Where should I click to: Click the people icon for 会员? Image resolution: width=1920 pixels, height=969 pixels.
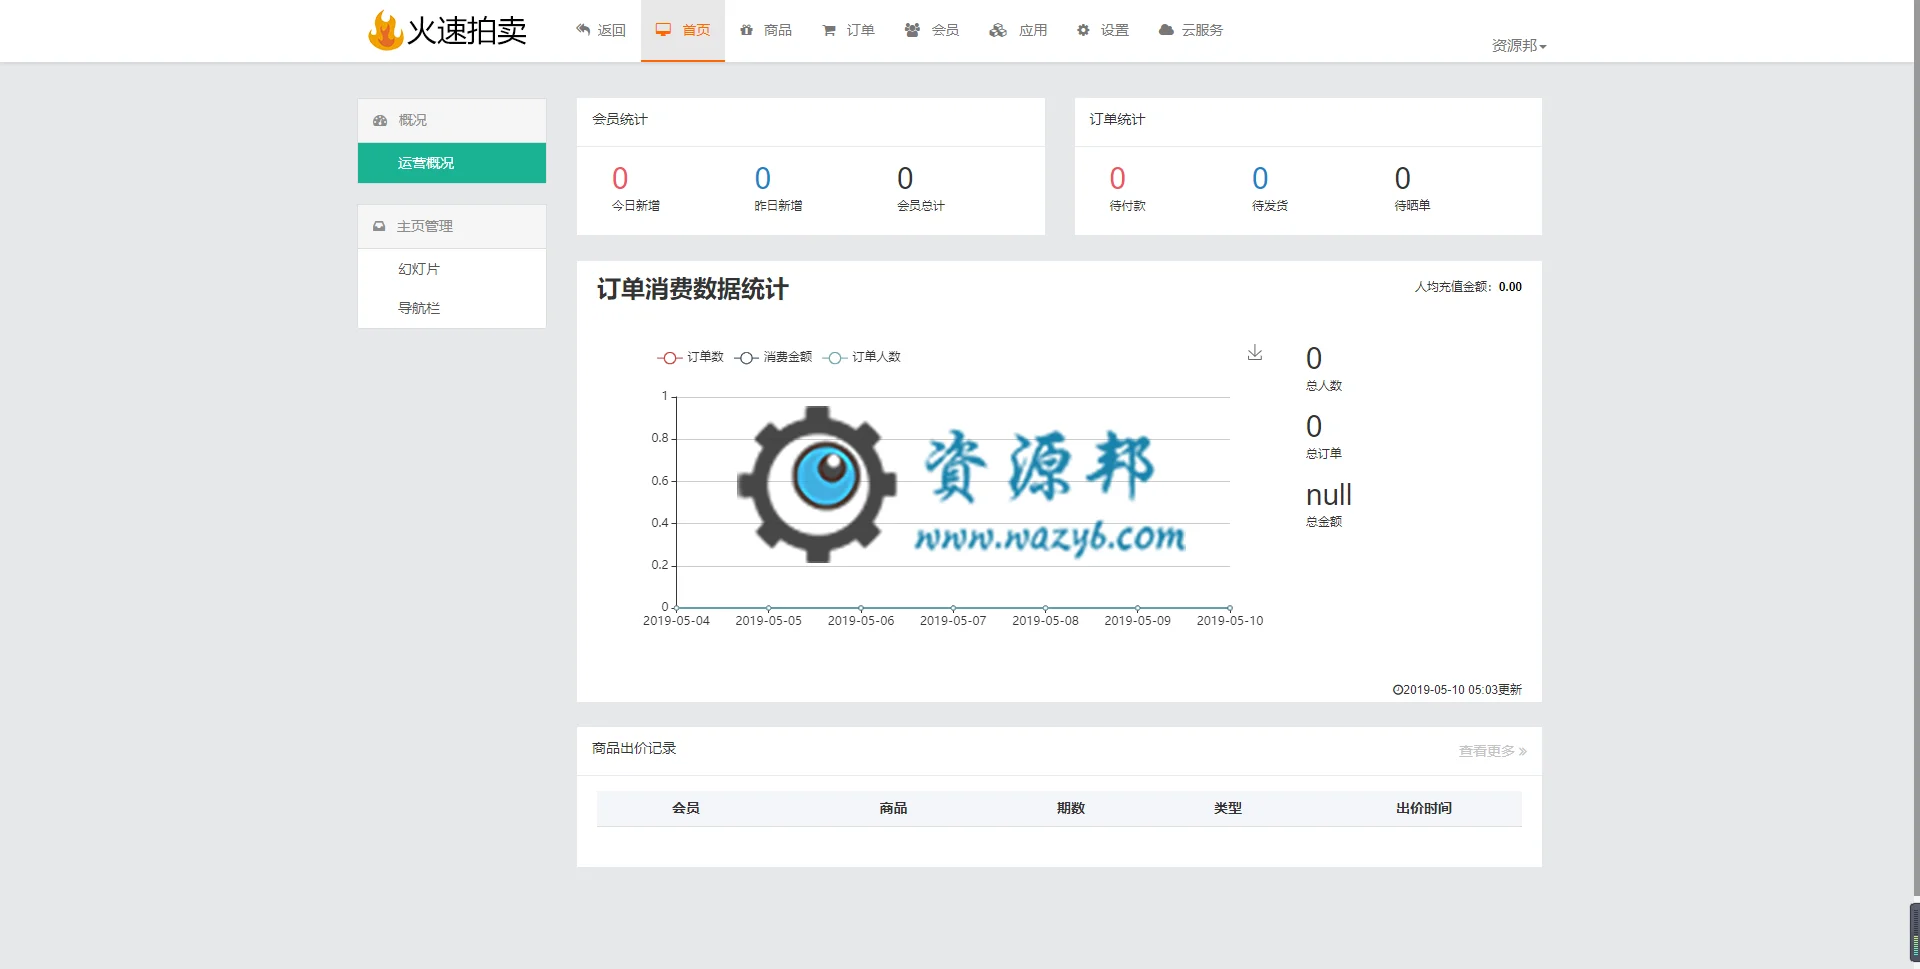tap(912, 30)
